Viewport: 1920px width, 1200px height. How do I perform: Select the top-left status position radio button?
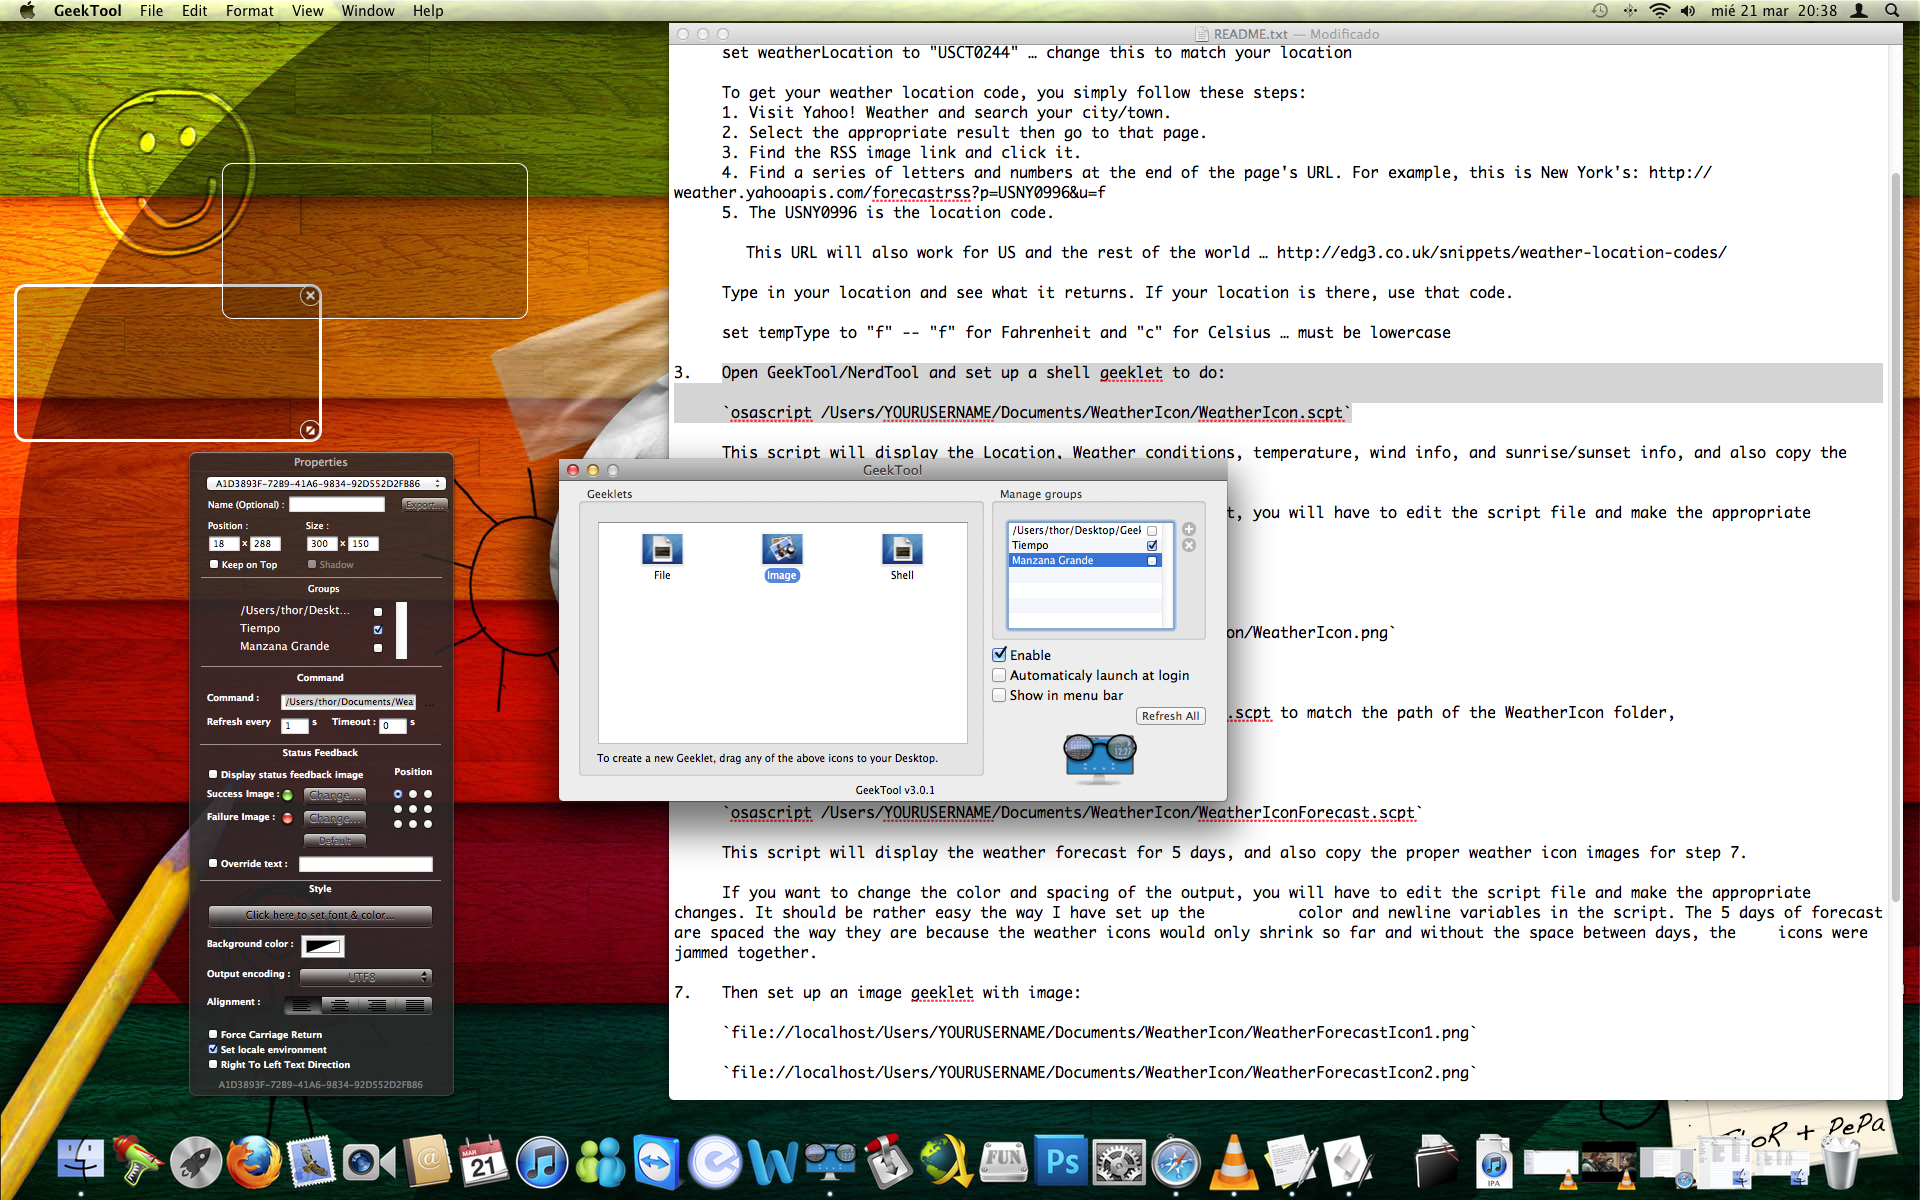point(398,794)
